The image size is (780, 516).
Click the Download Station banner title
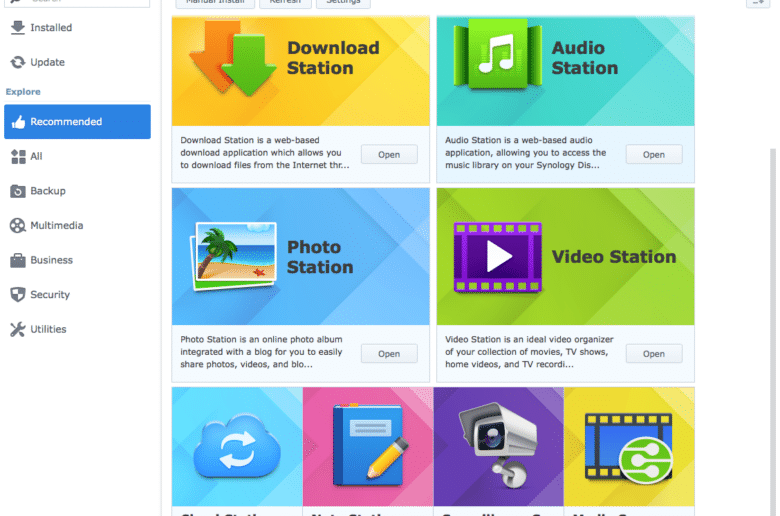coord(333,58)
